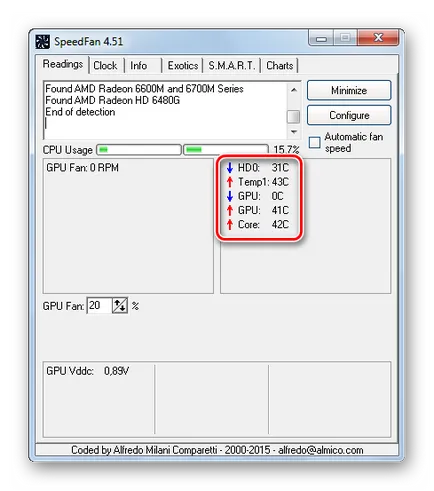Viewport: 434px width, 491px height.
Task: Open the Configure dialog
Action: click(349, 115)
